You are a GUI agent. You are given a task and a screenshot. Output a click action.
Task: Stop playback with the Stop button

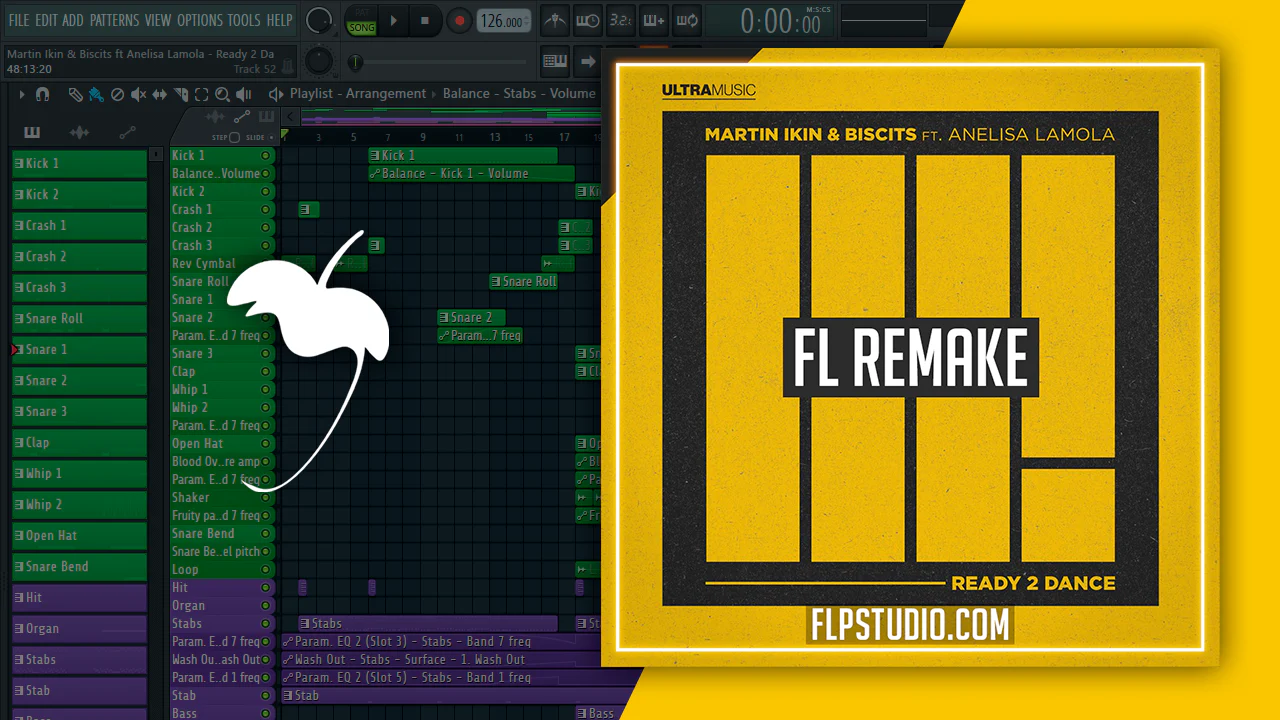point(425,20)
